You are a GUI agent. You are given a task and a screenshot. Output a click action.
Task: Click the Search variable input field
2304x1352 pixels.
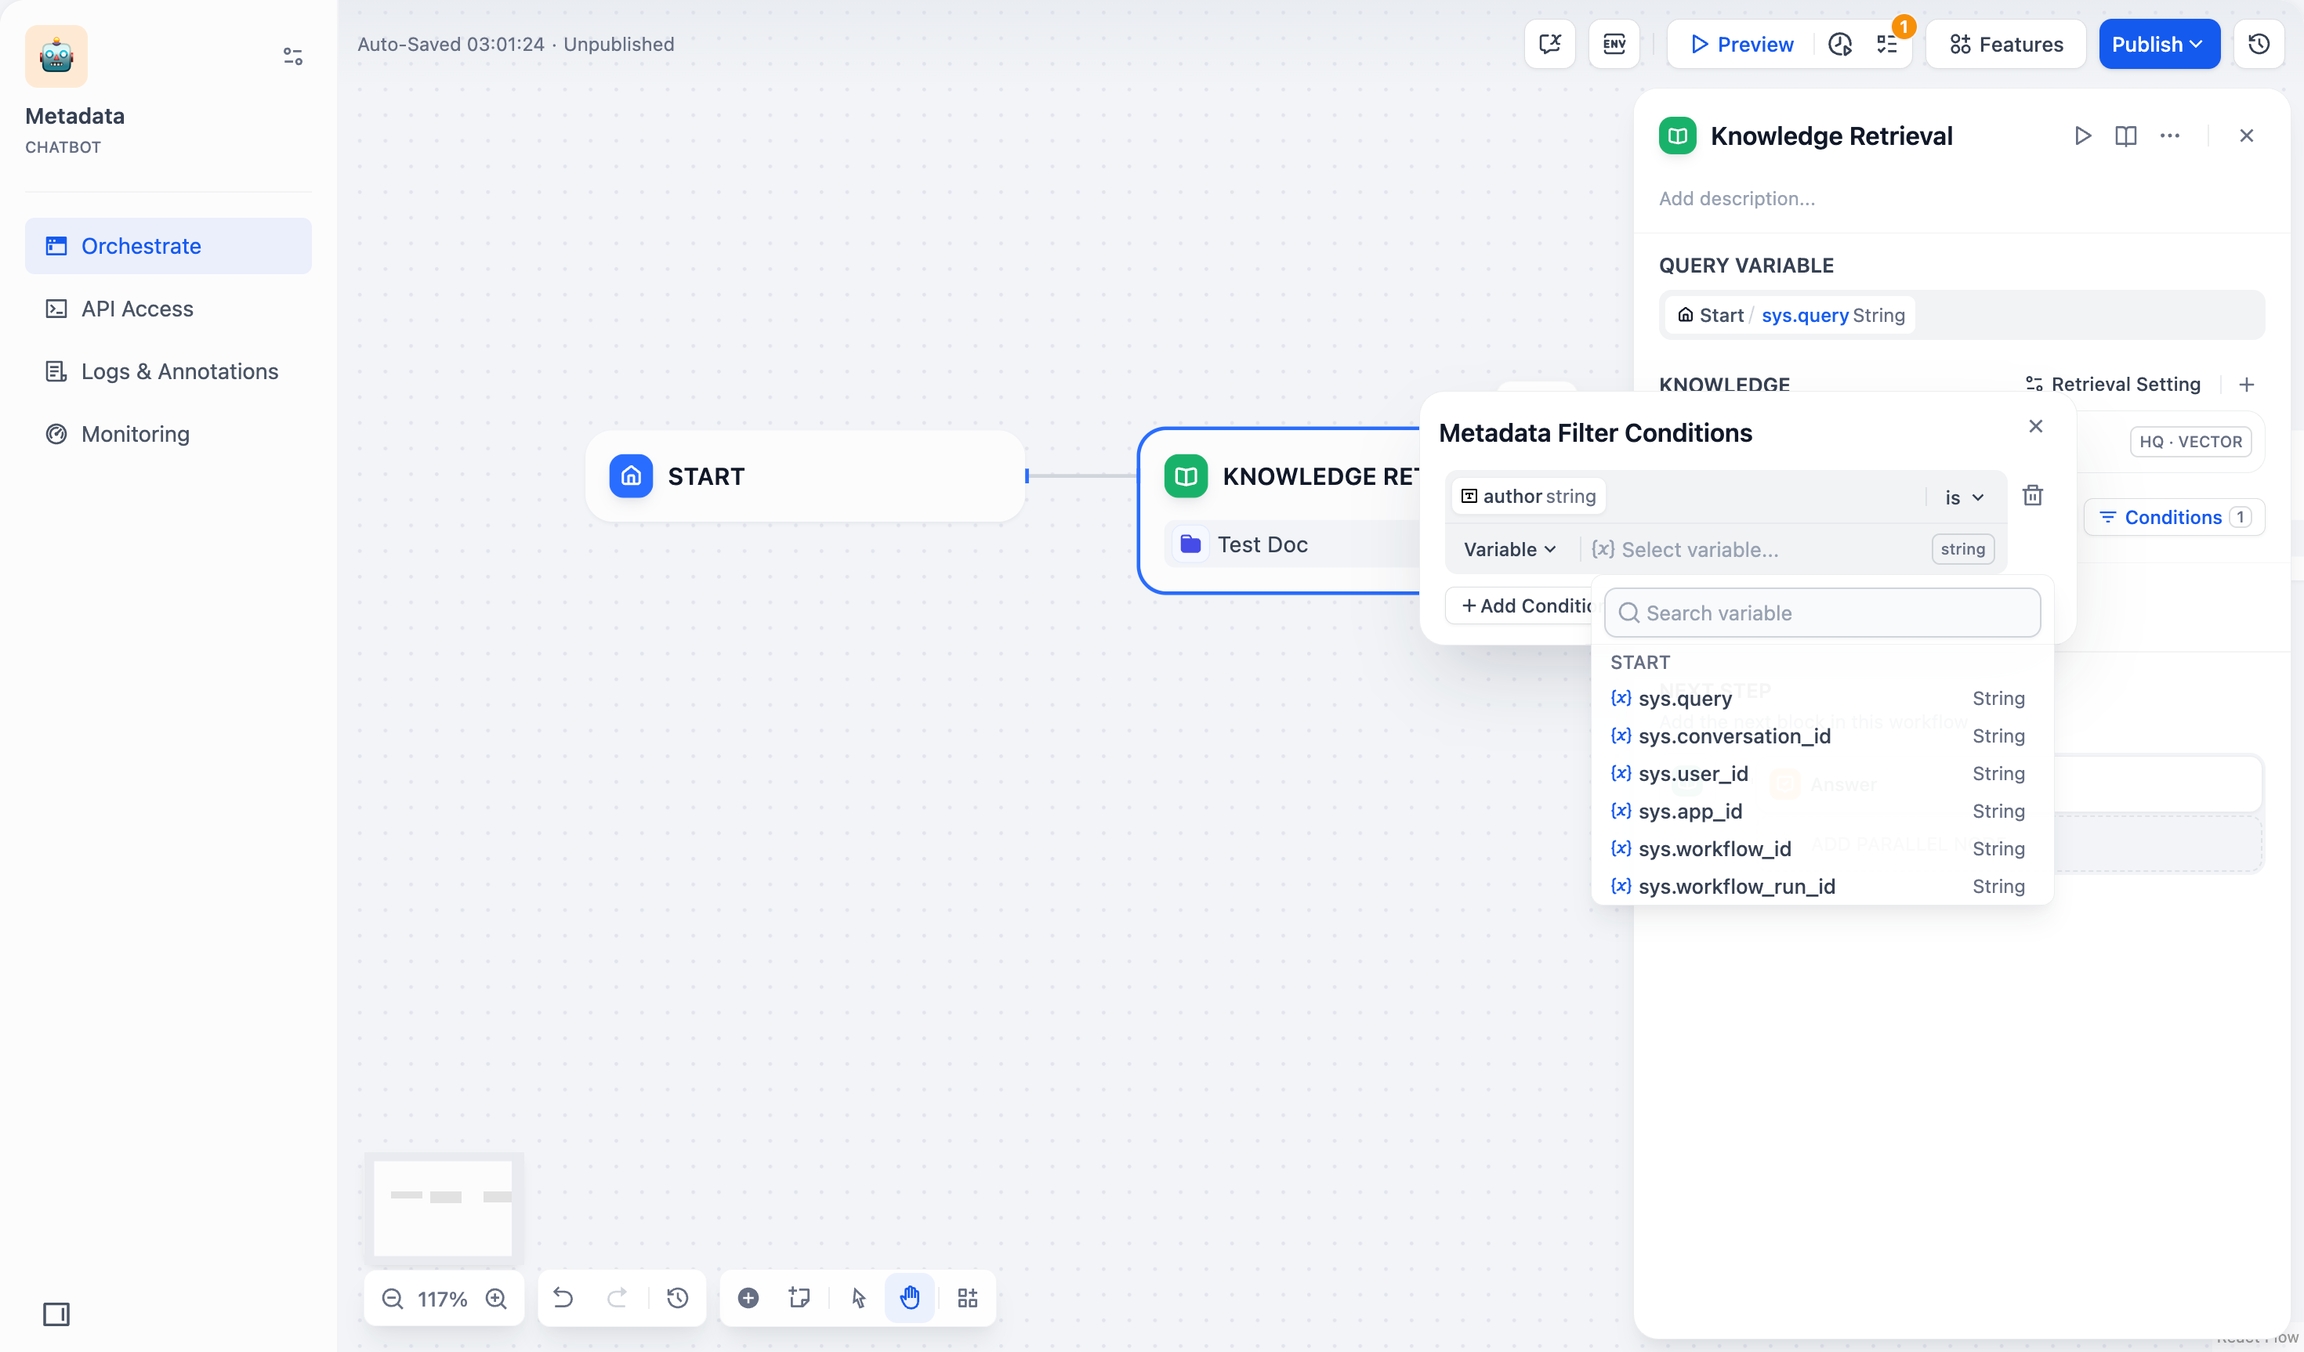point(1822,613)
